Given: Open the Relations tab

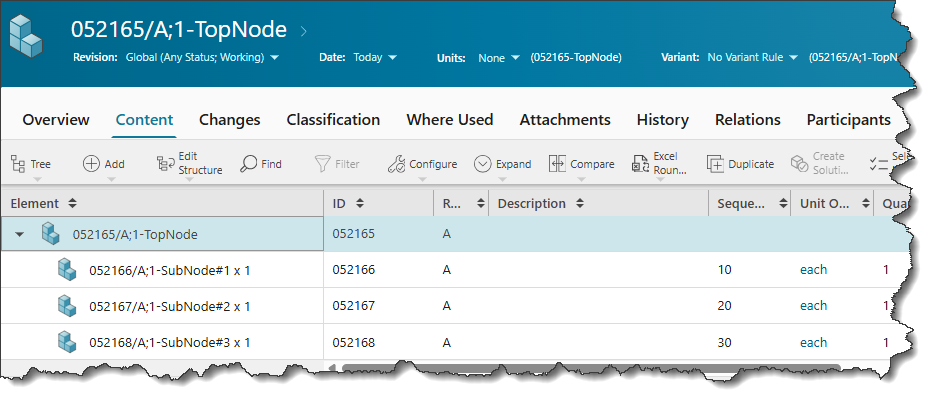Looking at the screenshot, I should click(x=748, y=120).
